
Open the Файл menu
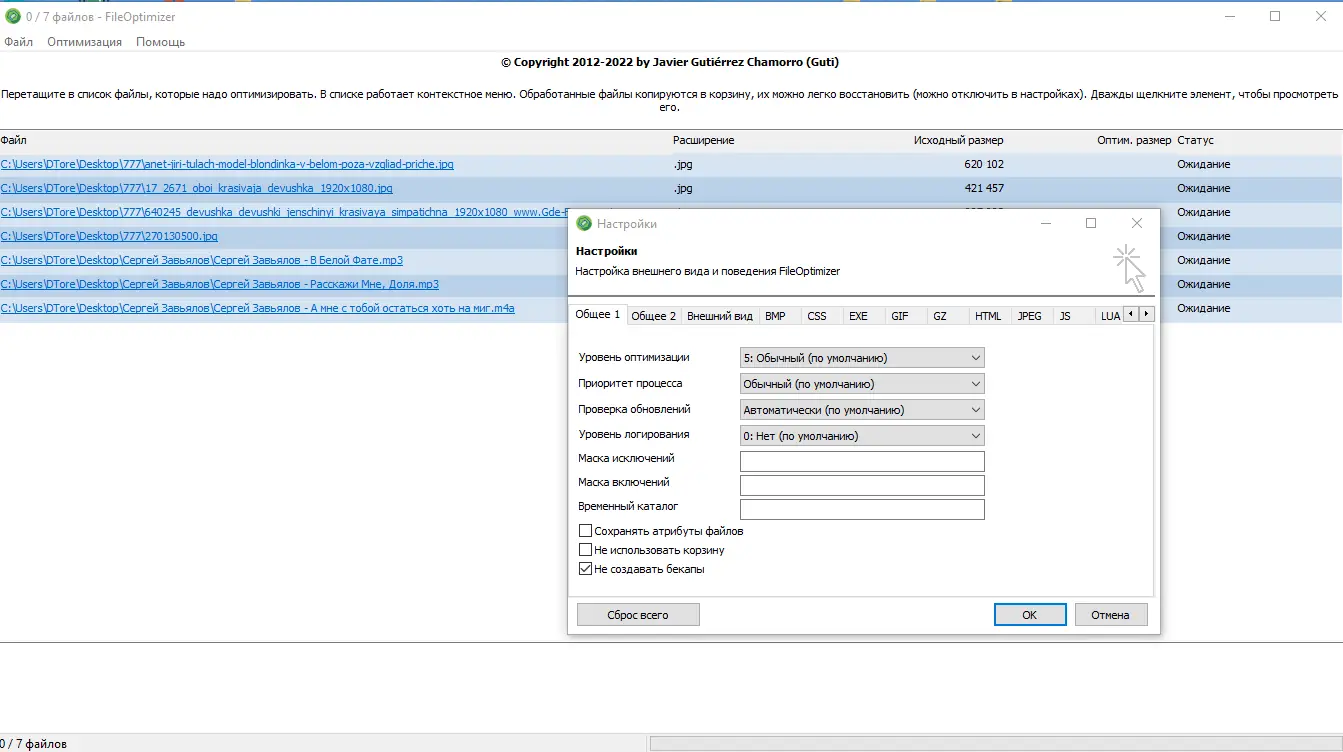coord(18,42)
